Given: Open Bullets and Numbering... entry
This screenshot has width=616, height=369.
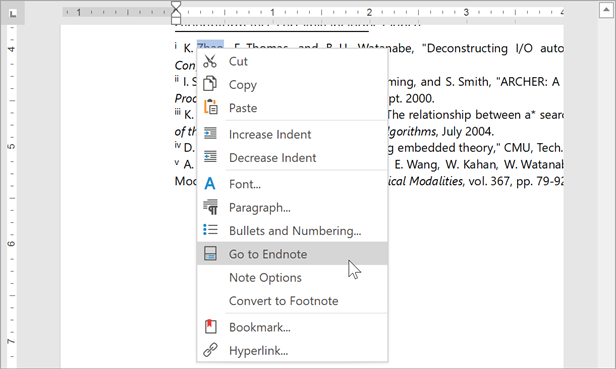Looking at the screenshot, I should click(292, 230).
